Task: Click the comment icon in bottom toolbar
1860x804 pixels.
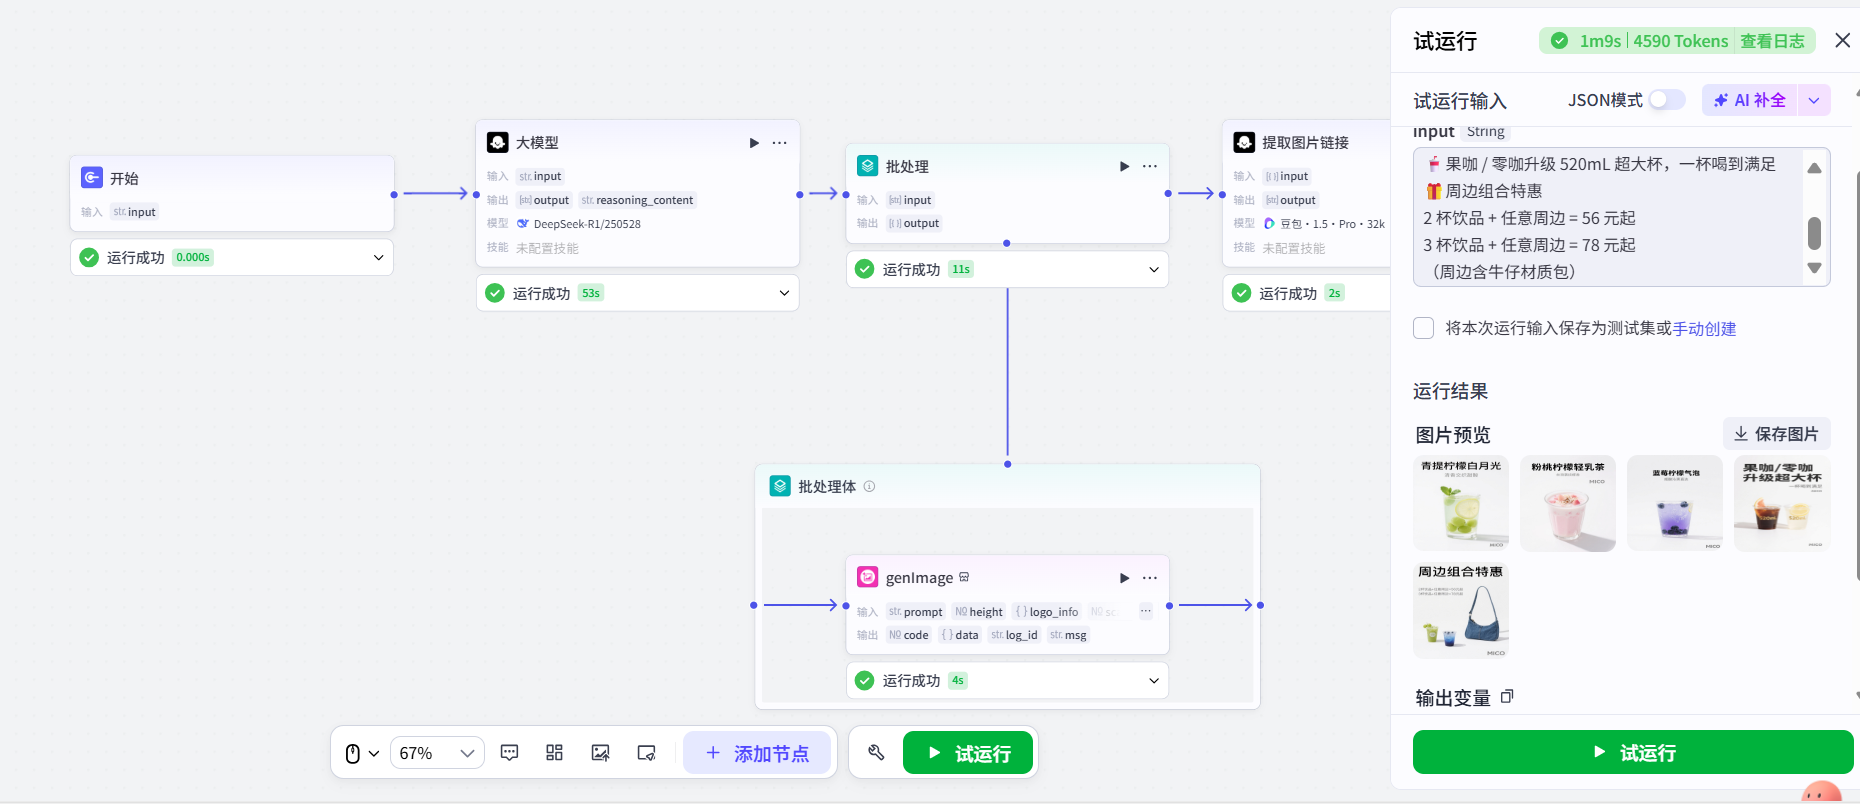Action: [509, 753]
